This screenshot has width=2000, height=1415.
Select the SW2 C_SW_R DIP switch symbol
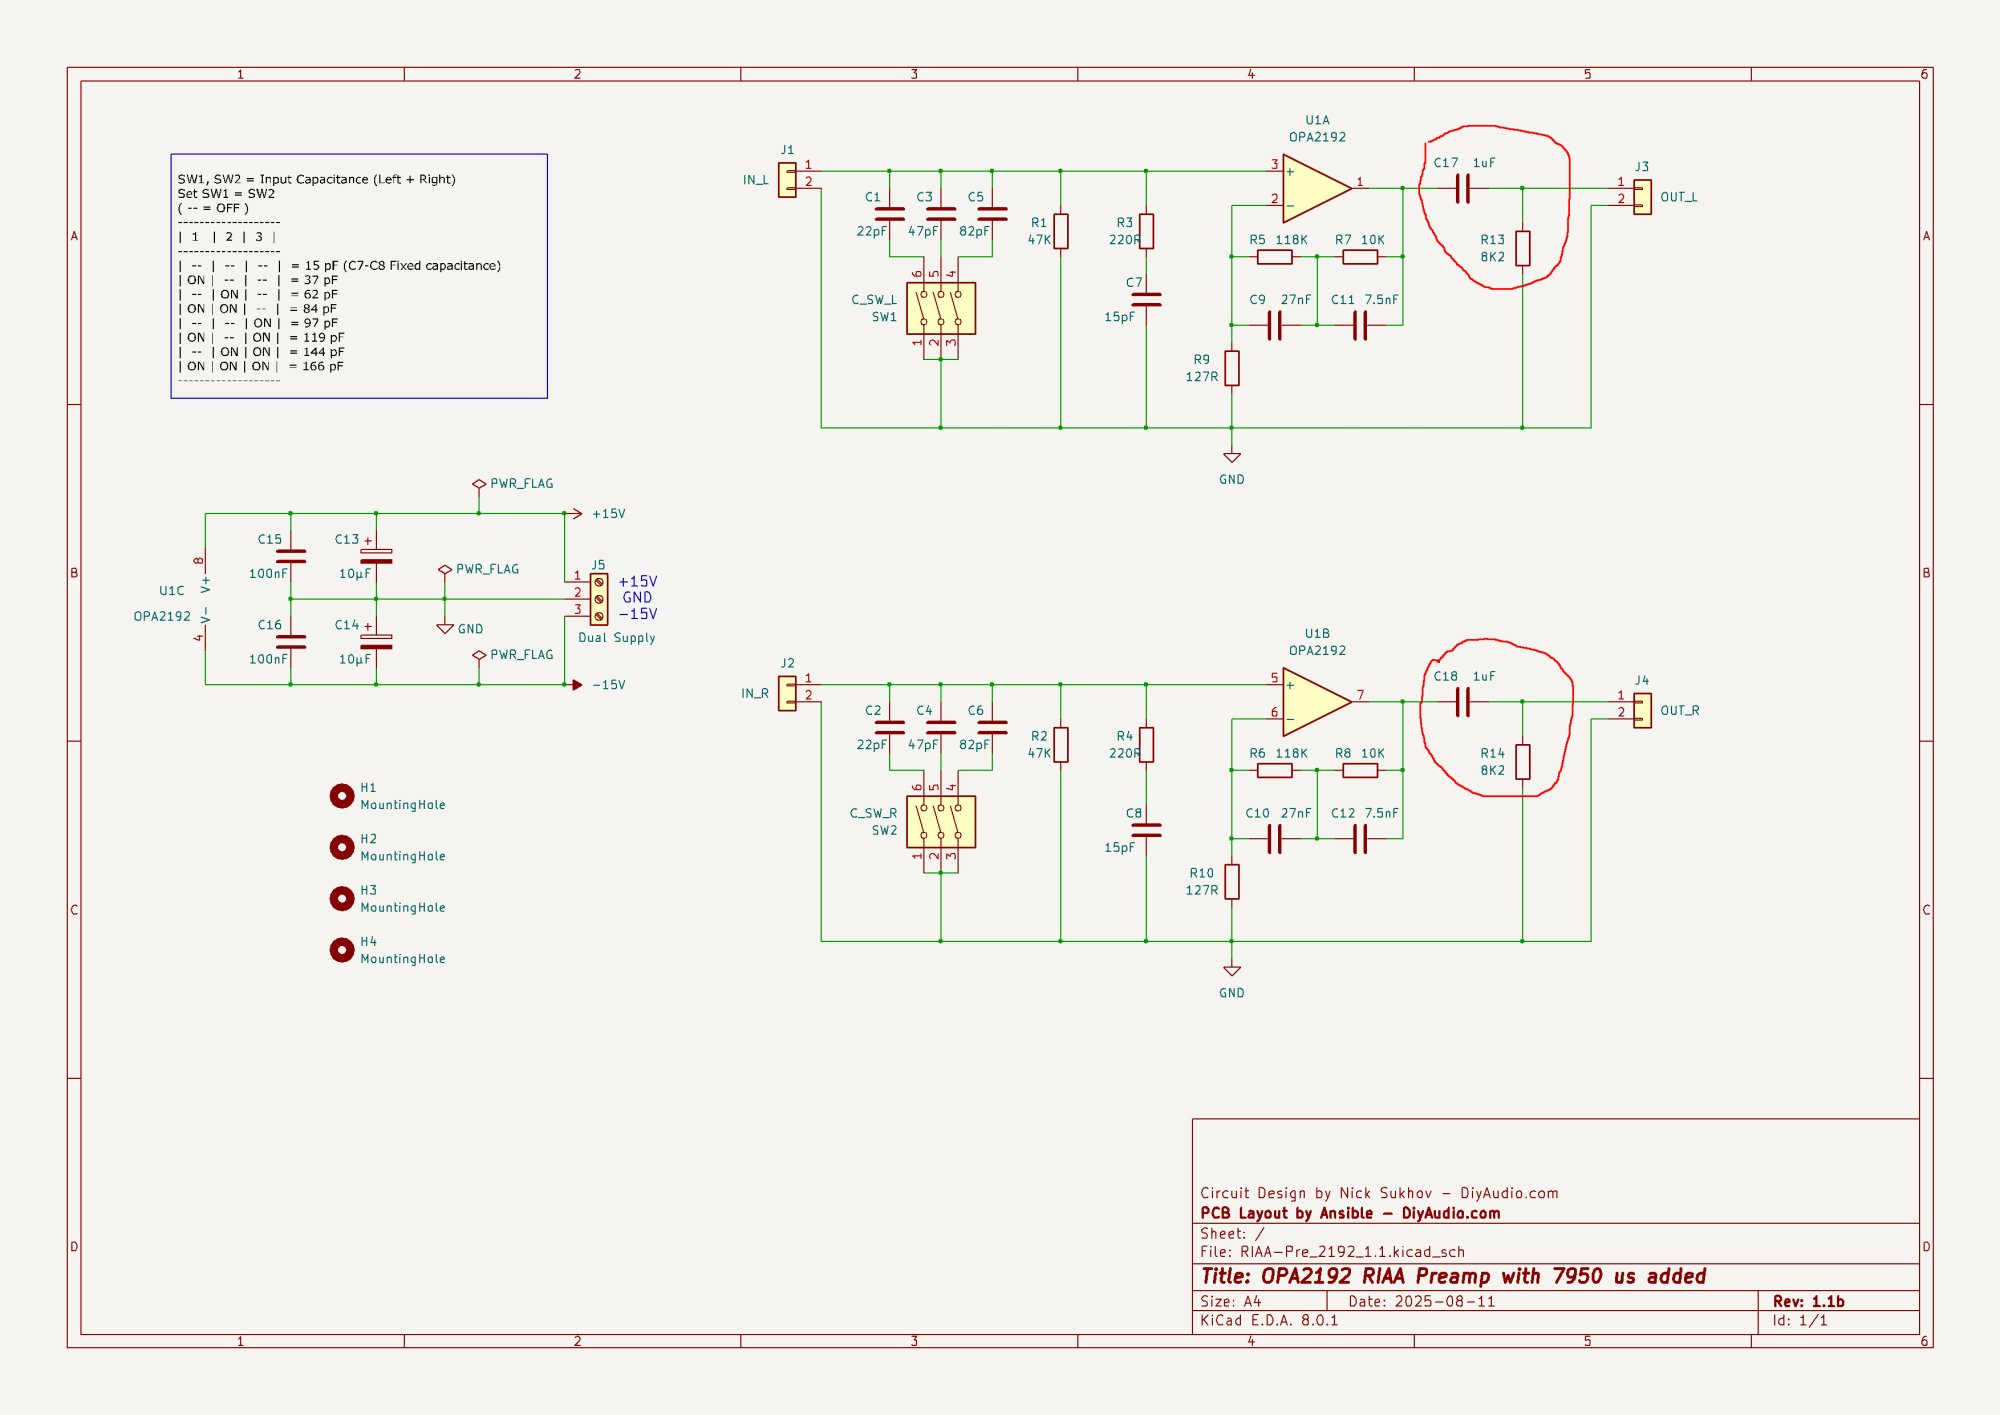coord(940,821)
